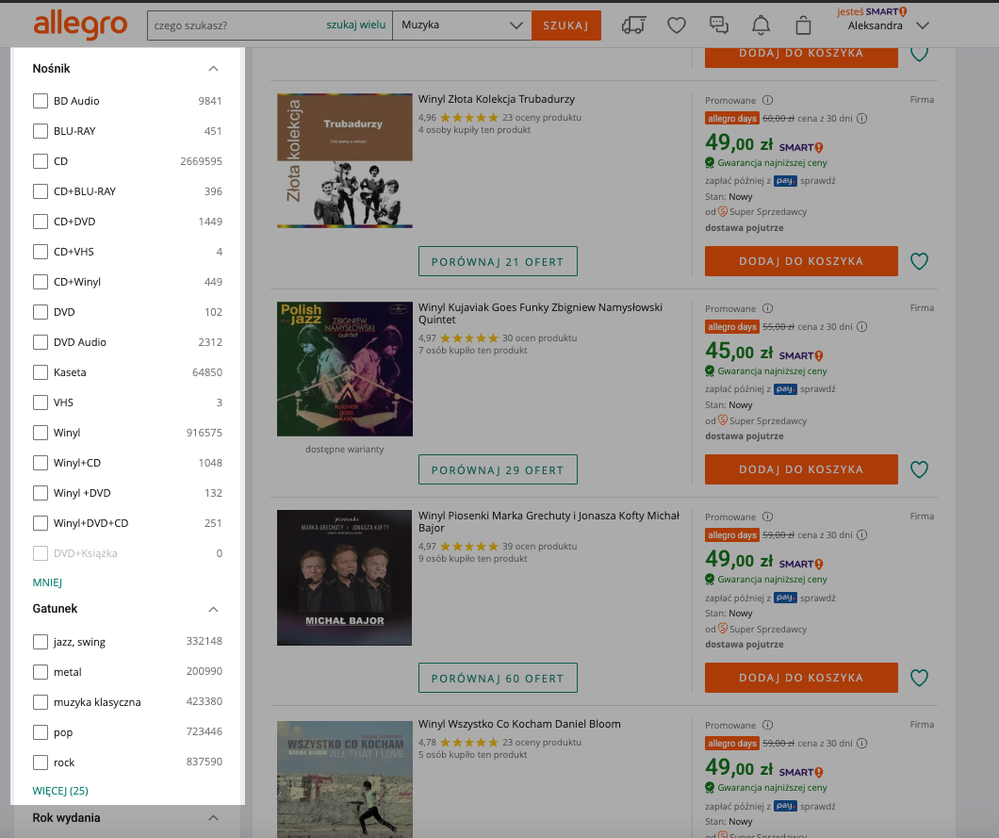Image resolution: width=999 pixels, height=838 pixels.
Task: Open the Allegro home page logo
Action: pos(80,25)
